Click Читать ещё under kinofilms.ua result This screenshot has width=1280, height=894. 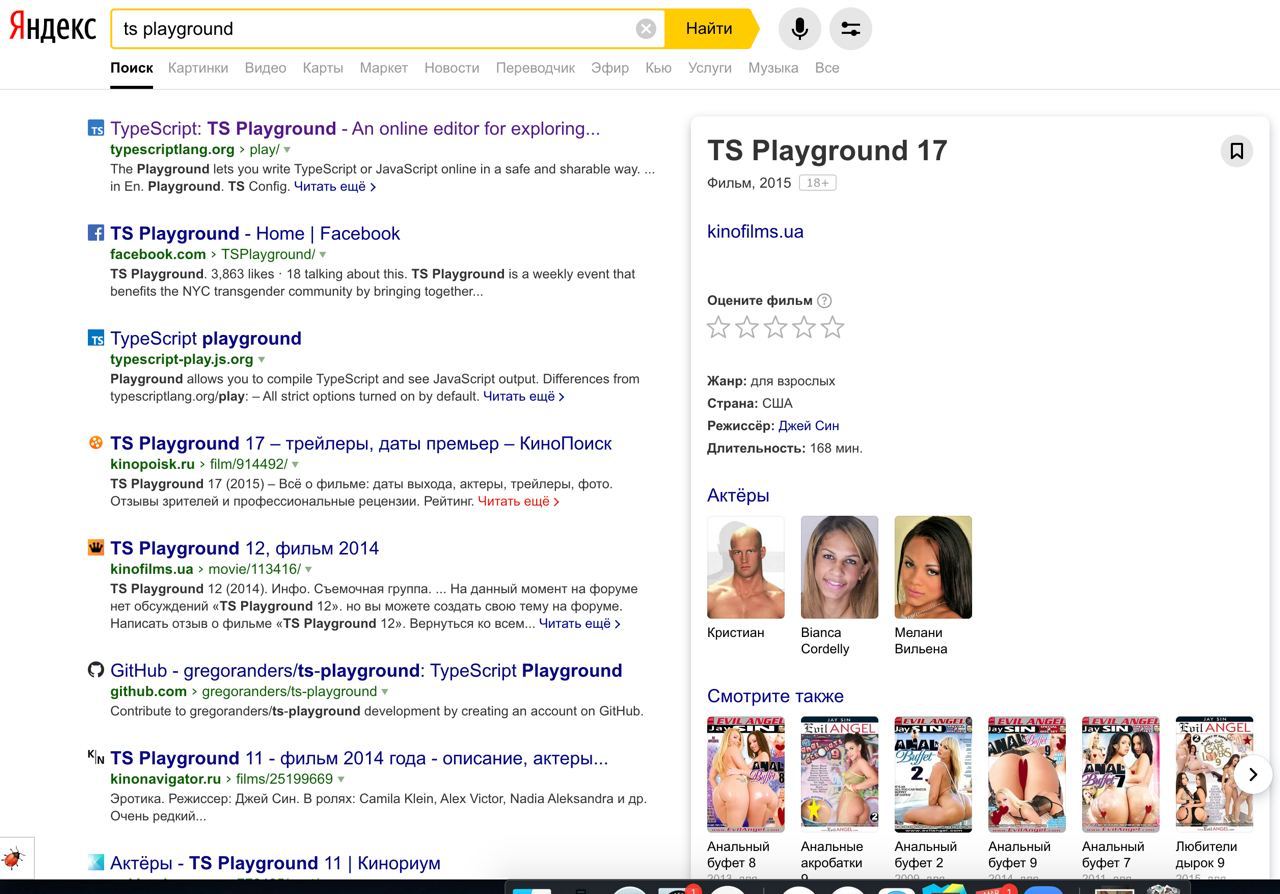click(x=579, y=623)
